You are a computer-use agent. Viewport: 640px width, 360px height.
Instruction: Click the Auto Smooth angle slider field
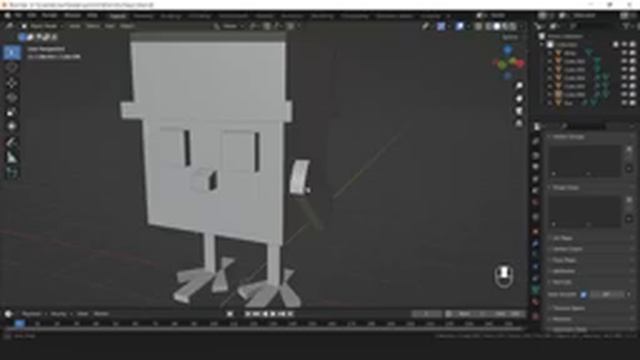607,294
